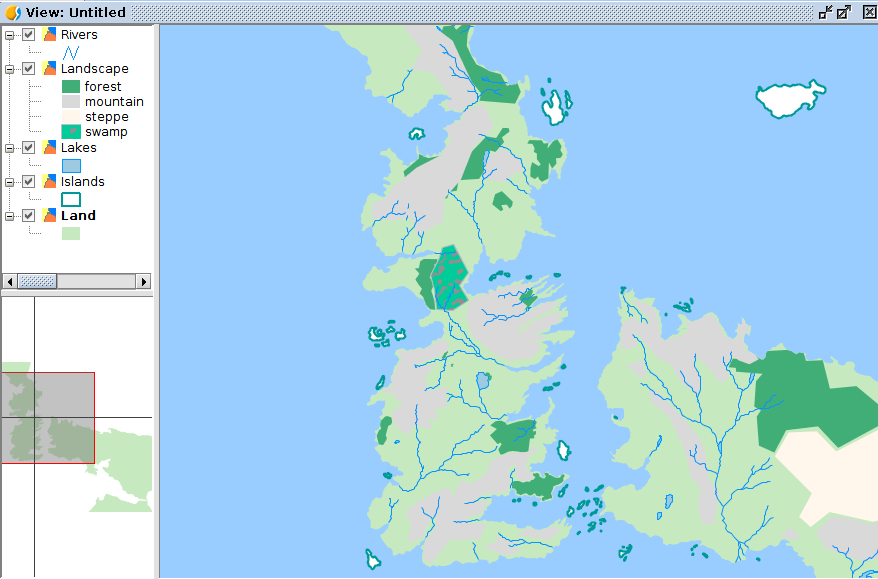
Task: Click the Land layer icon
Action: pos(50,216)
